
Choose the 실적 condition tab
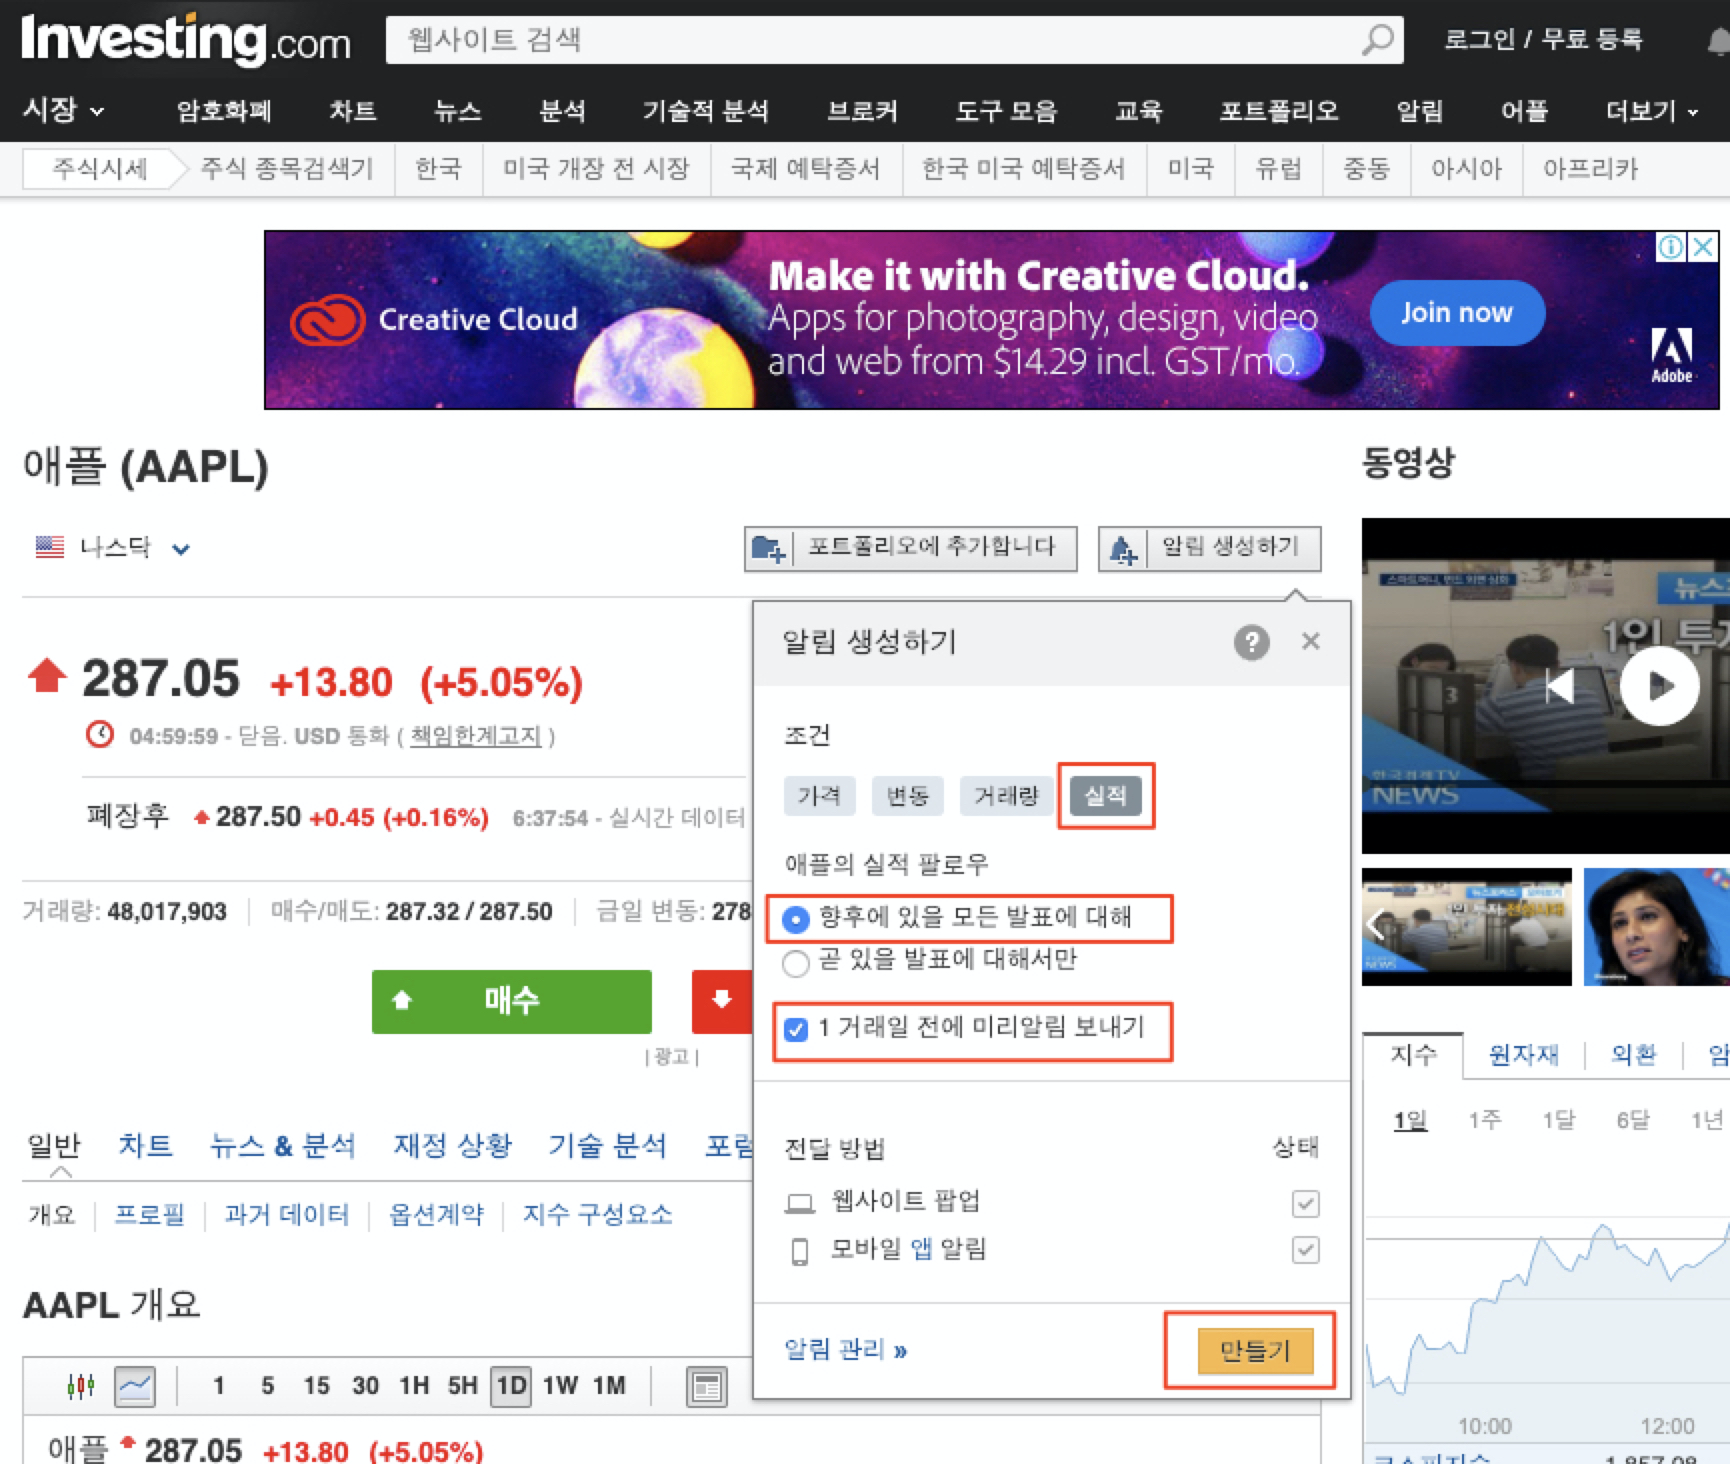coord(1105,796)
